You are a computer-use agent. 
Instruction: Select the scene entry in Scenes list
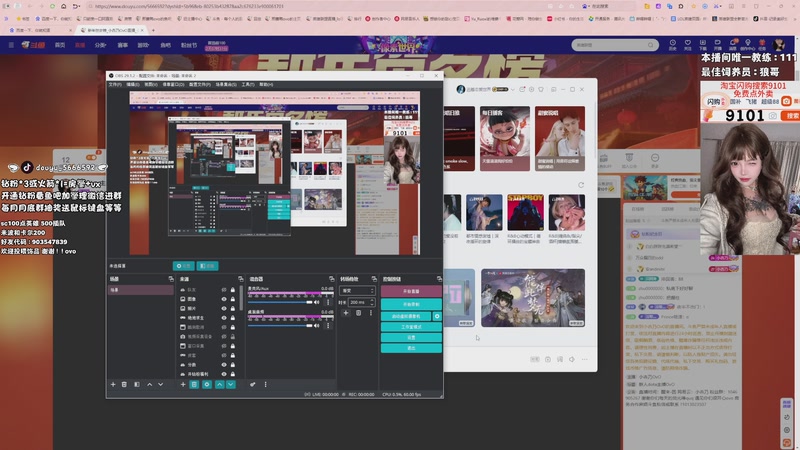click(140, 290)
